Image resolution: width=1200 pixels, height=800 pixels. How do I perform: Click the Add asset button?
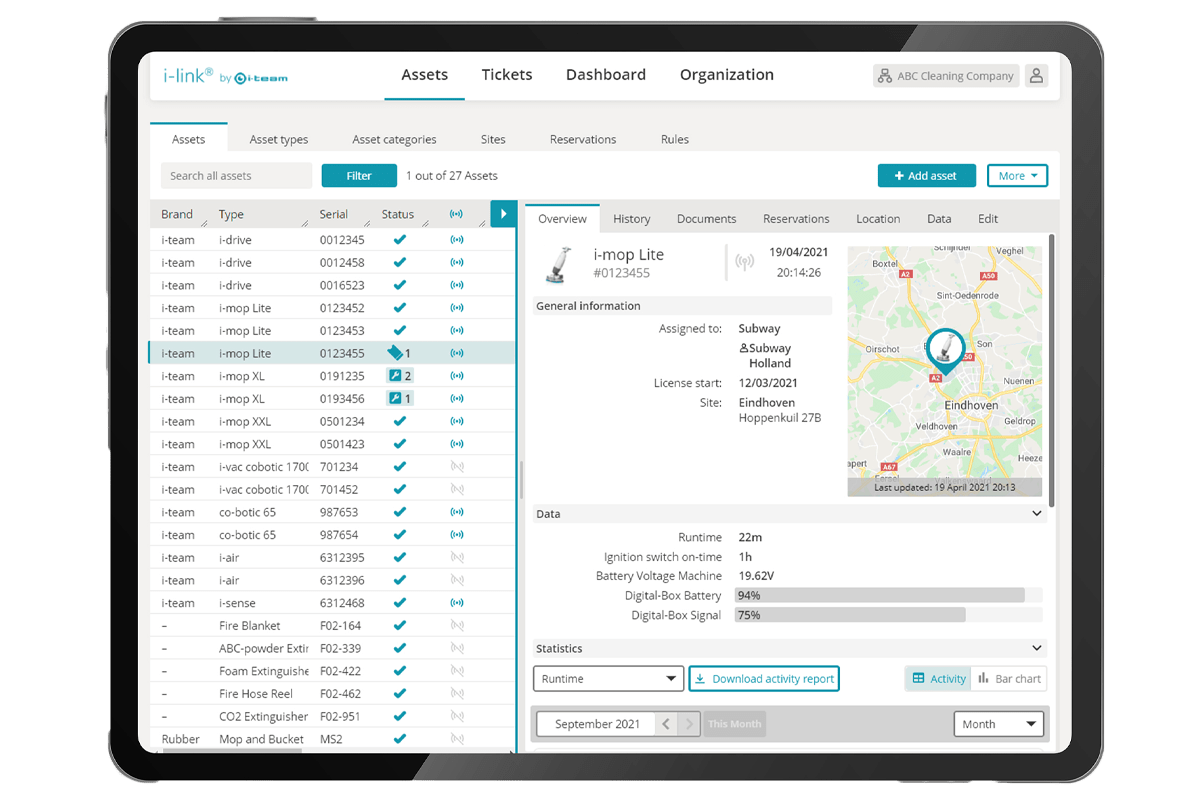click(x=926, y=176)
